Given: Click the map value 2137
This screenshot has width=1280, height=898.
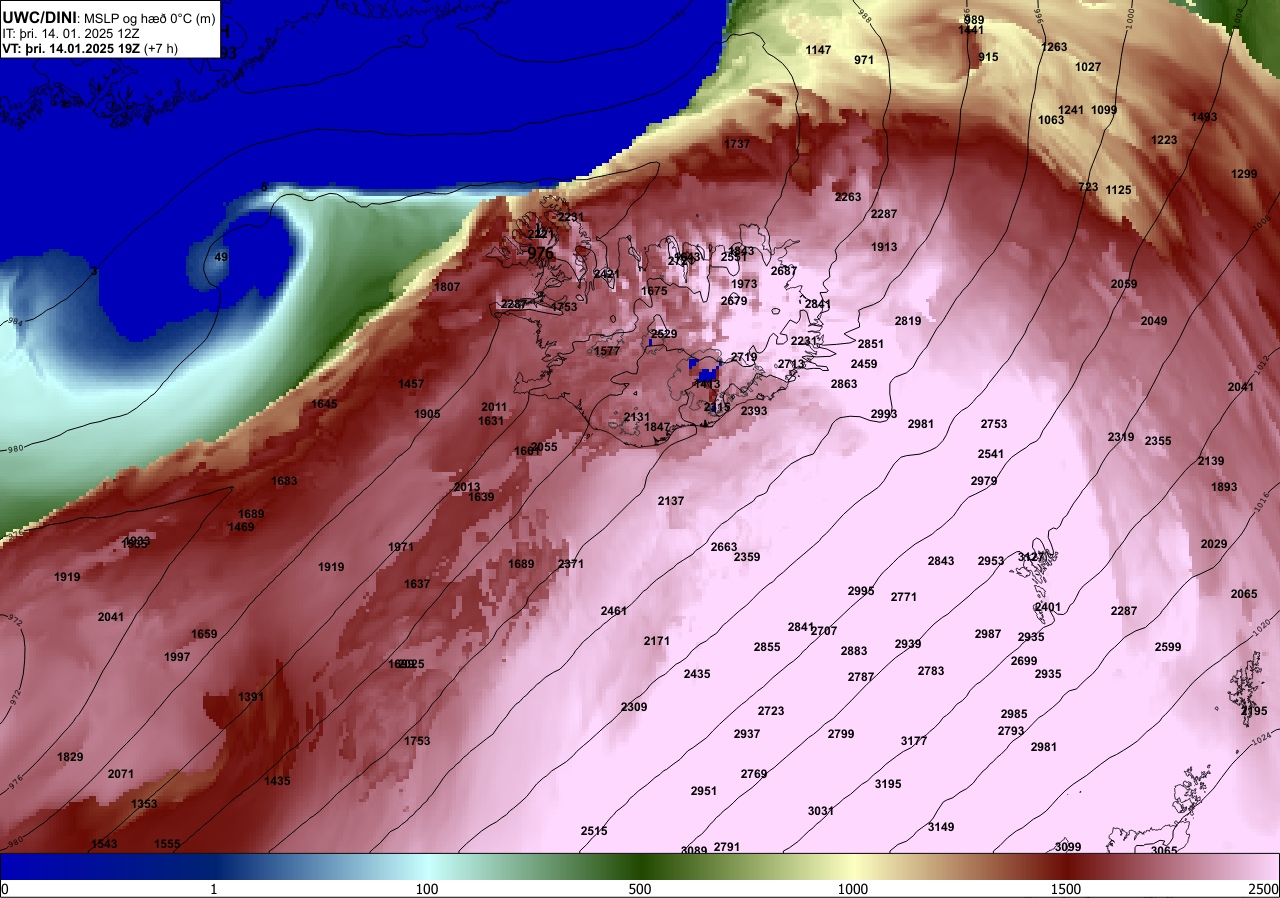Looking at the screenshot, I should 671,501.
